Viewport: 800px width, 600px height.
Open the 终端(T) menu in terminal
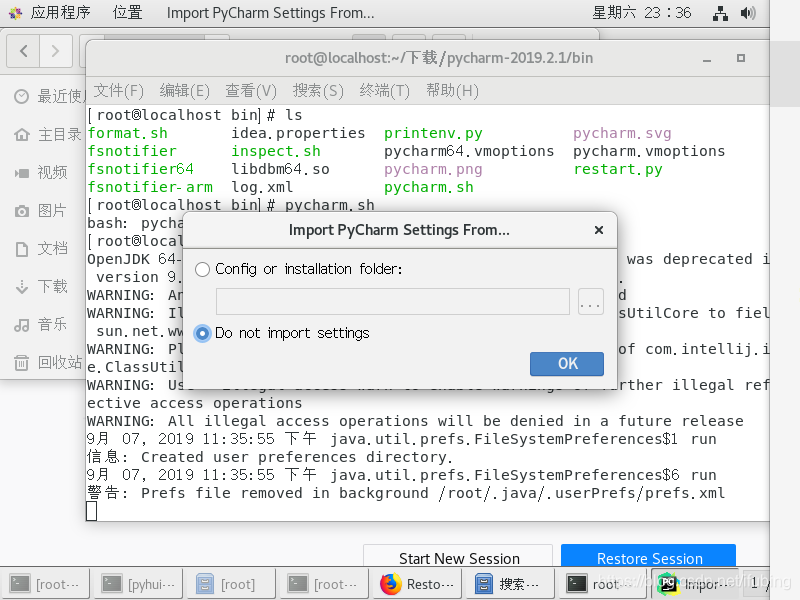(385, 91)
